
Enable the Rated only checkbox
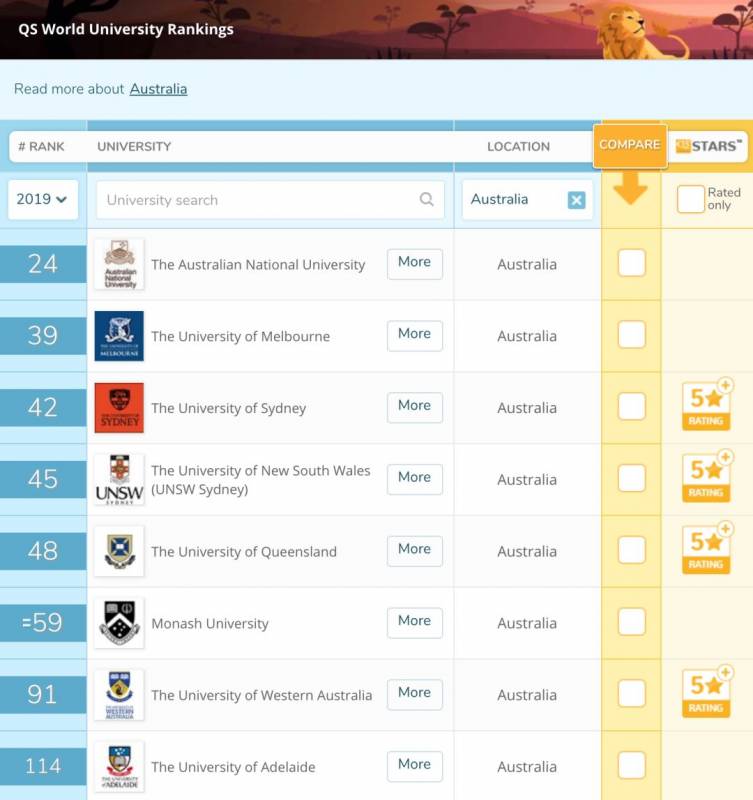(690, 199)
